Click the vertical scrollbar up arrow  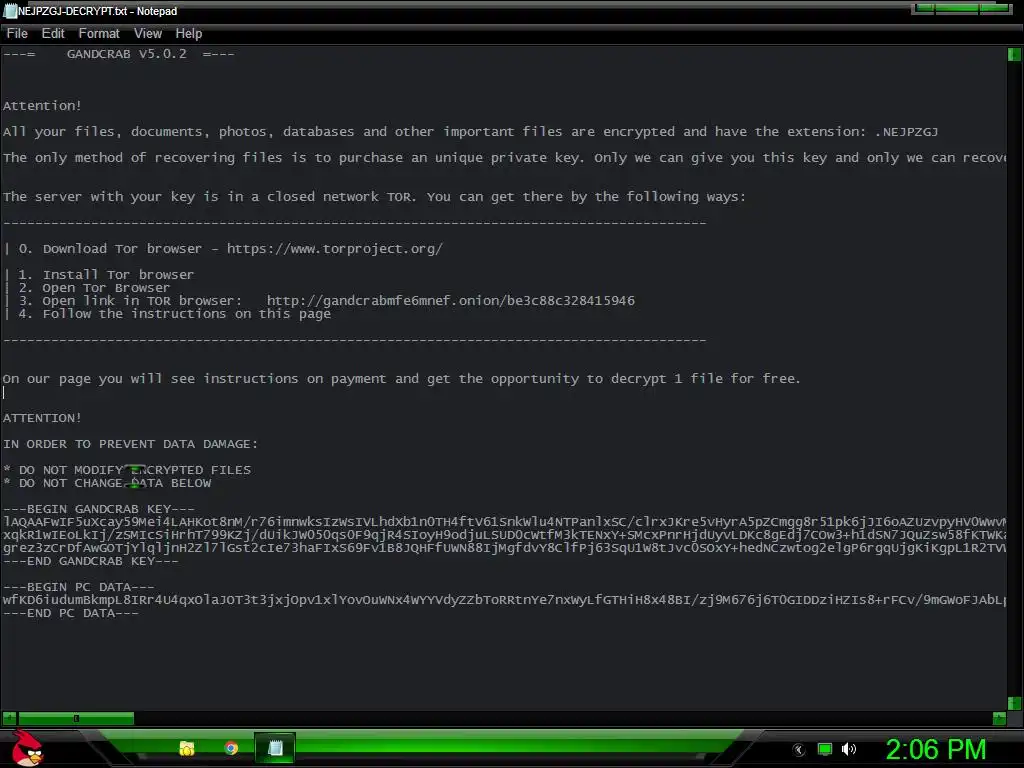[1014, 55]
